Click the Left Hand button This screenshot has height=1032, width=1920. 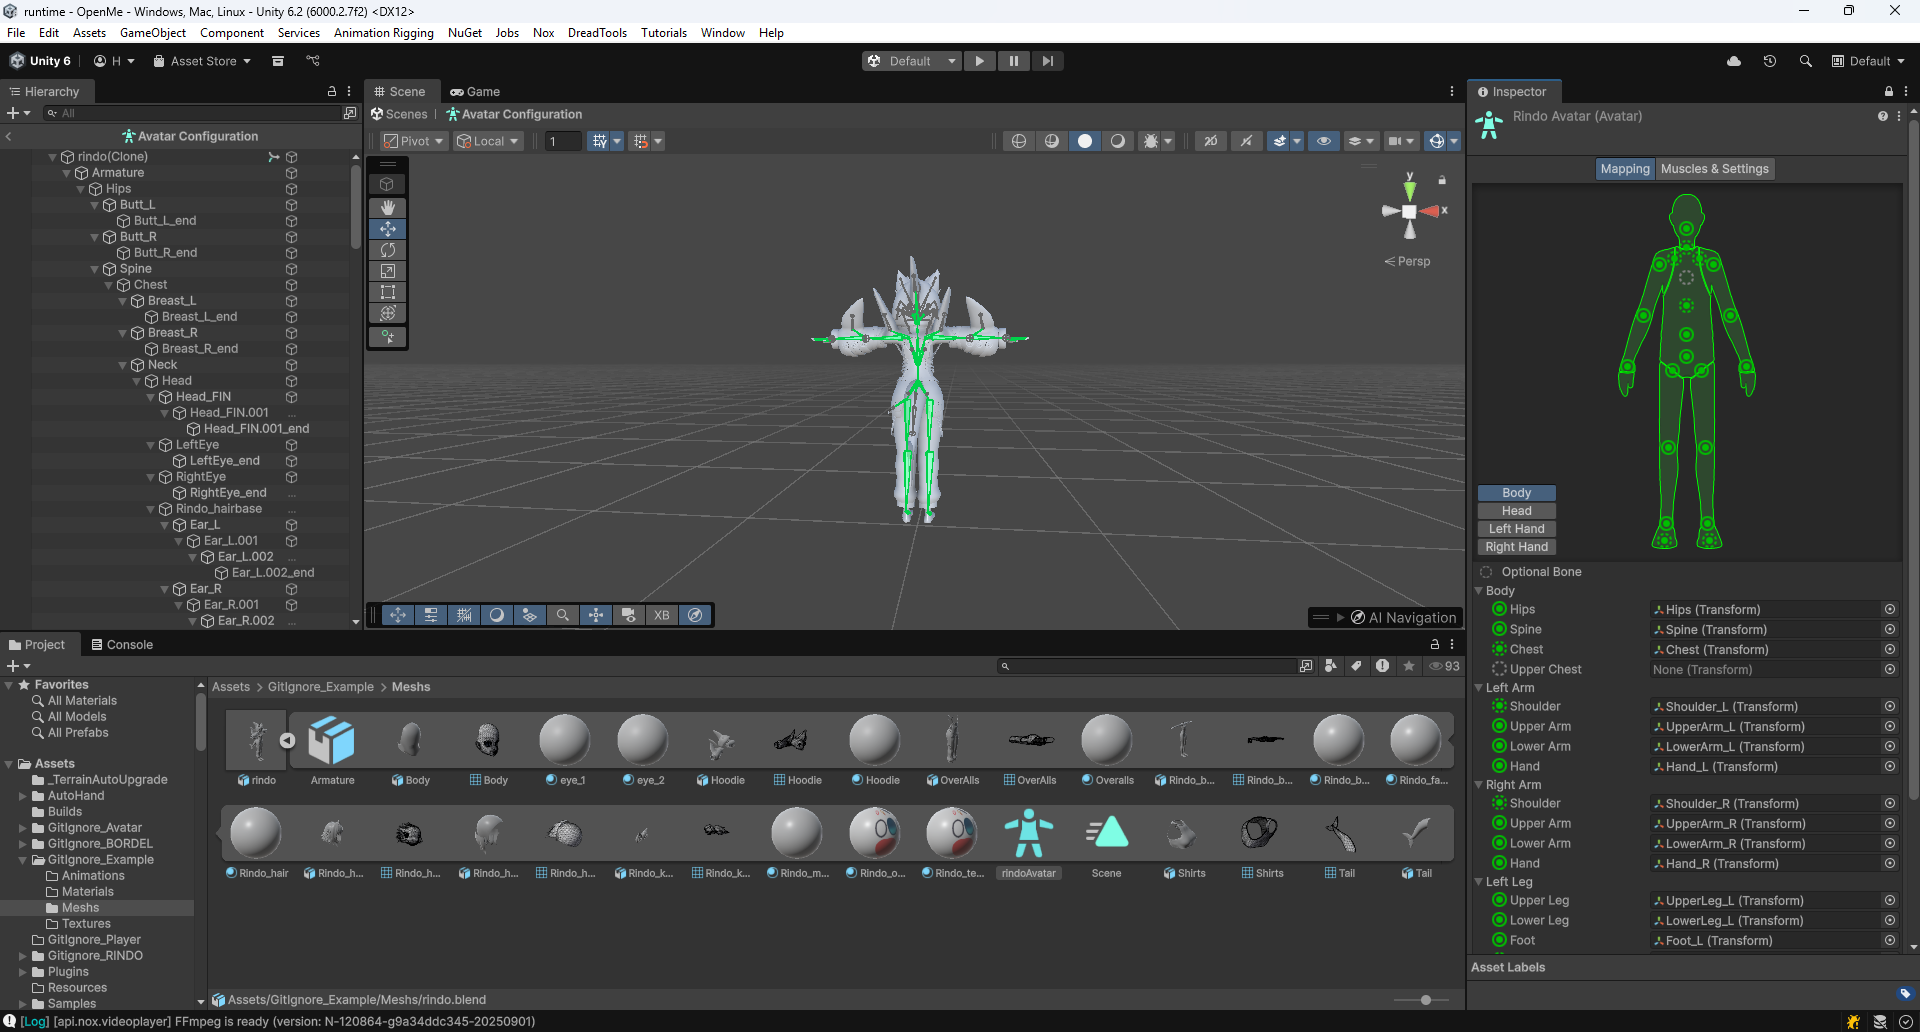pyautogui.click(x=1516, y=529)
